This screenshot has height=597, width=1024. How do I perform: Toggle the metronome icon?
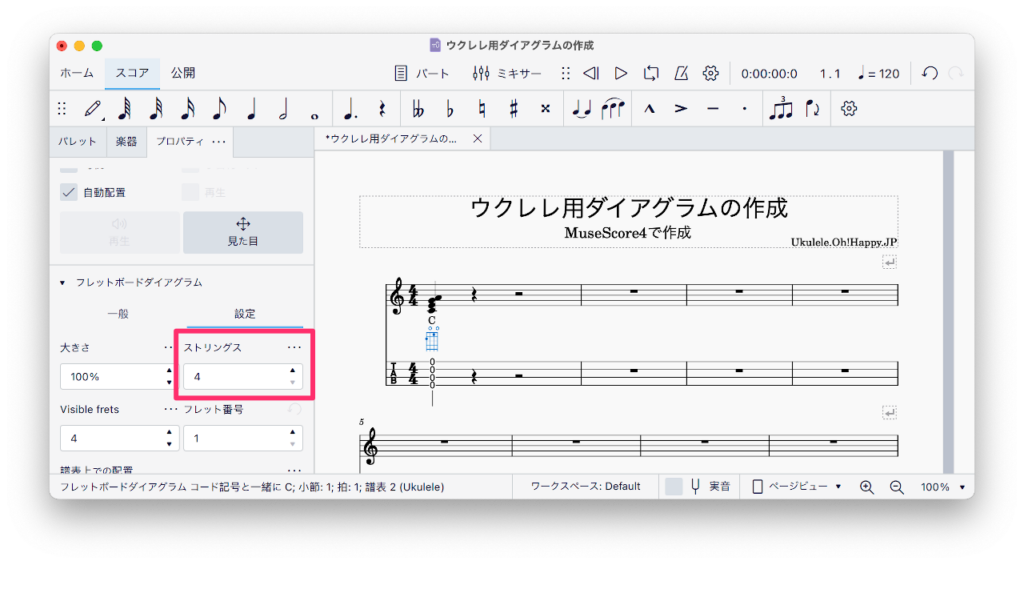(x=681, y=73)
